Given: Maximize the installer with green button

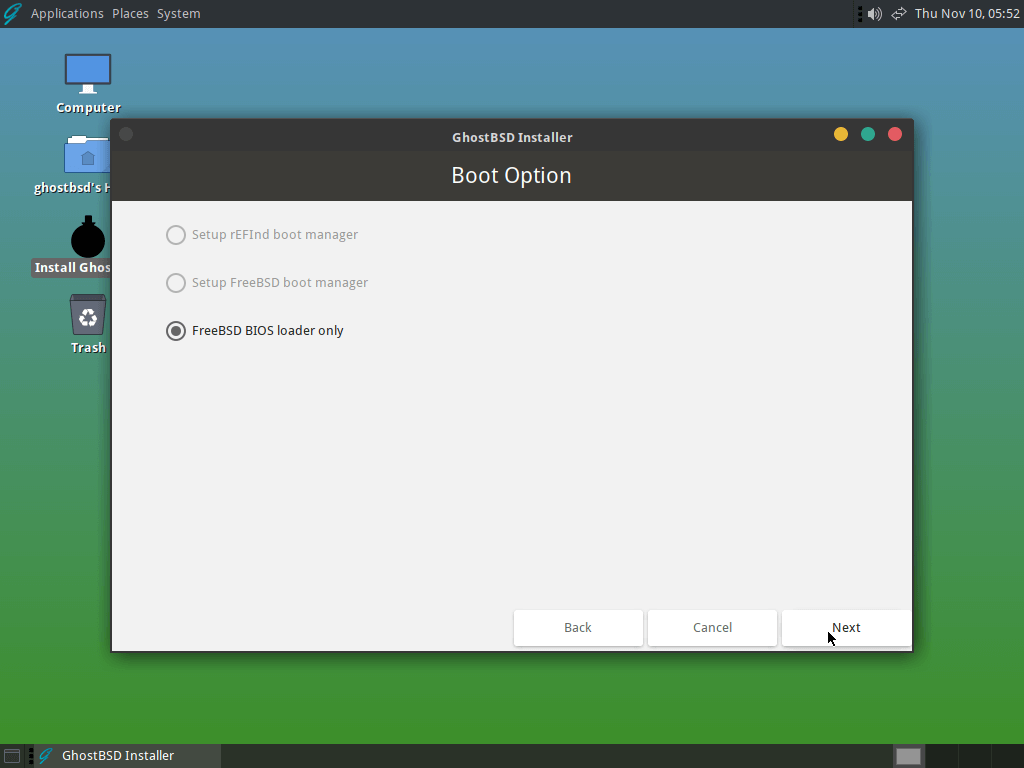Looking at the screenshot, I should [868, 135].
